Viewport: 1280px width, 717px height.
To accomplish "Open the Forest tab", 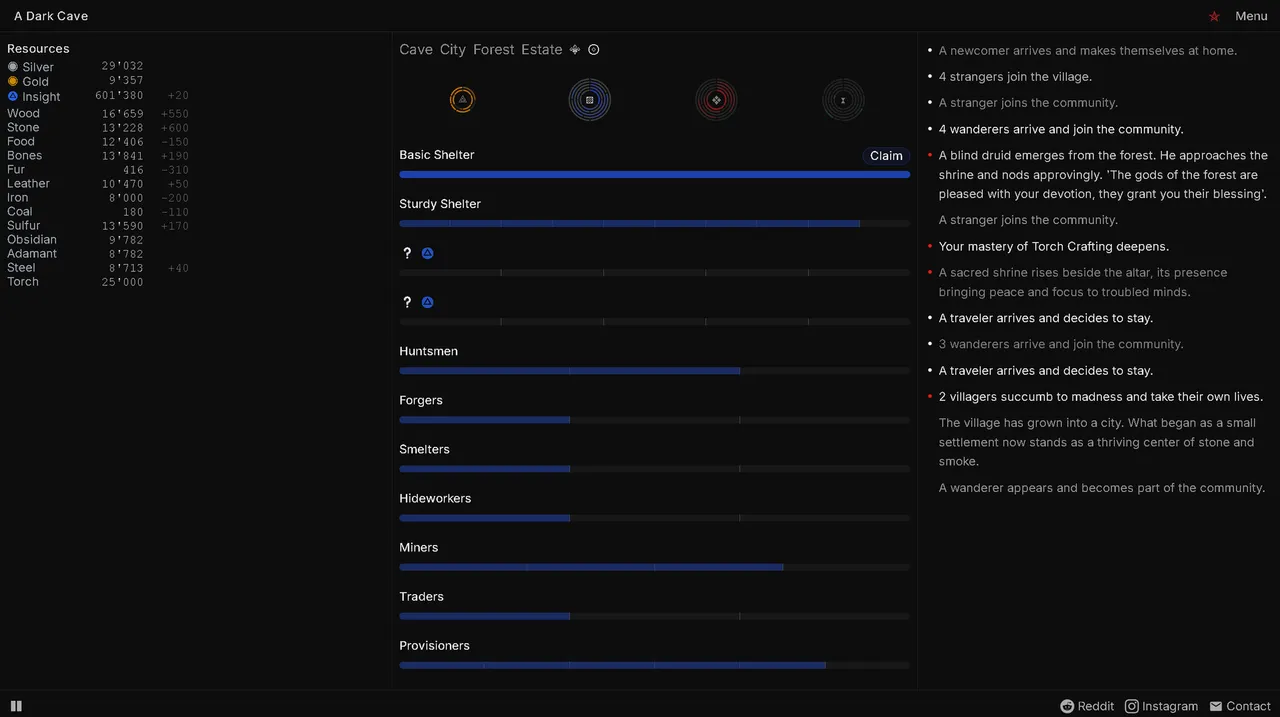I will coord(494,50).
